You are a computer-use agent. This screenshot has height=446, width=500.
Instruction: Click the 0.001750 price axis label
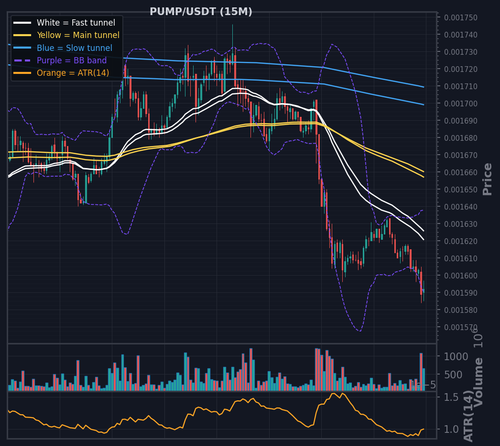click(461, 17)
